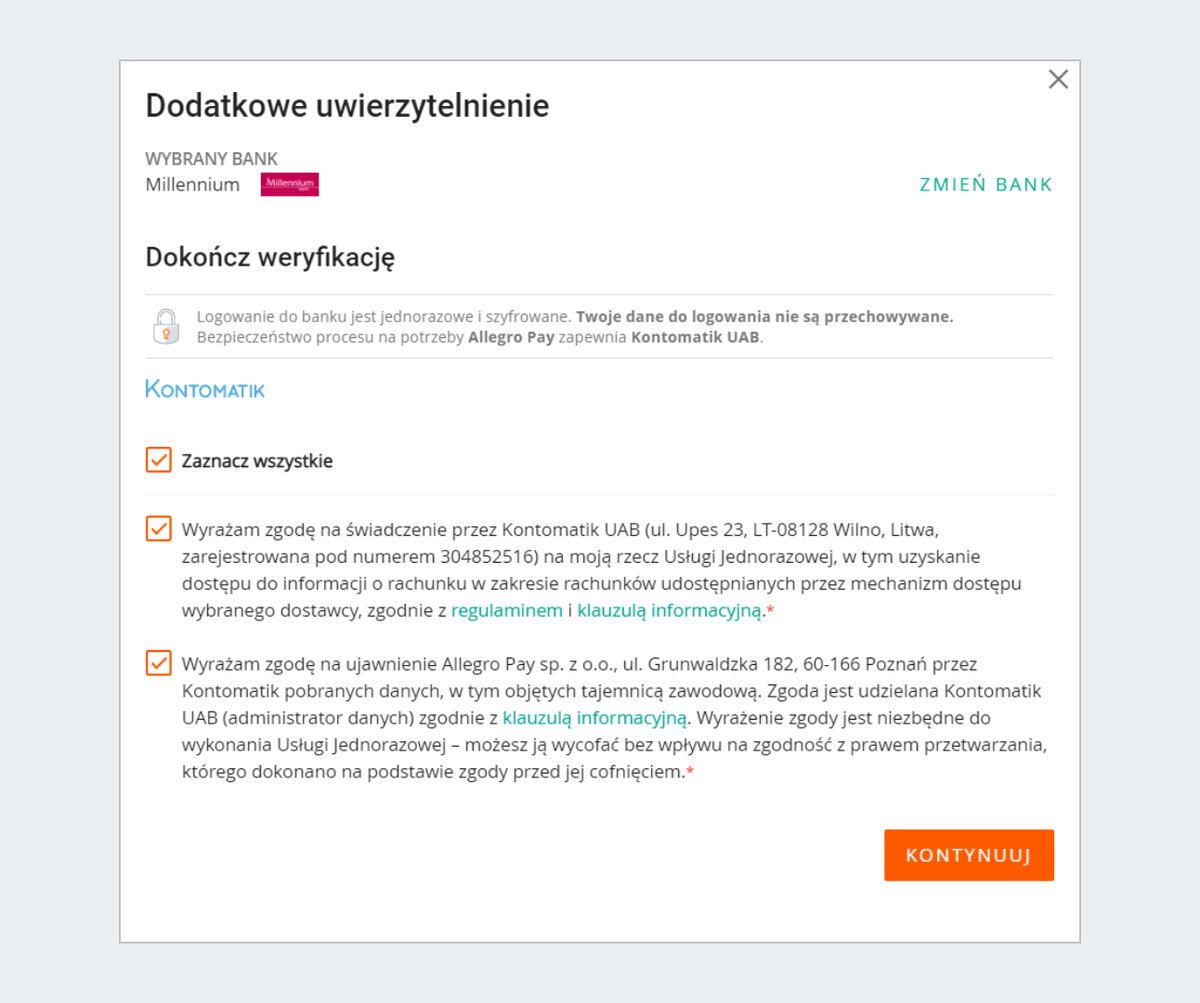1200x1003 pixels.
Task: Click the Kontomatik logo
Action: [205, 389]
